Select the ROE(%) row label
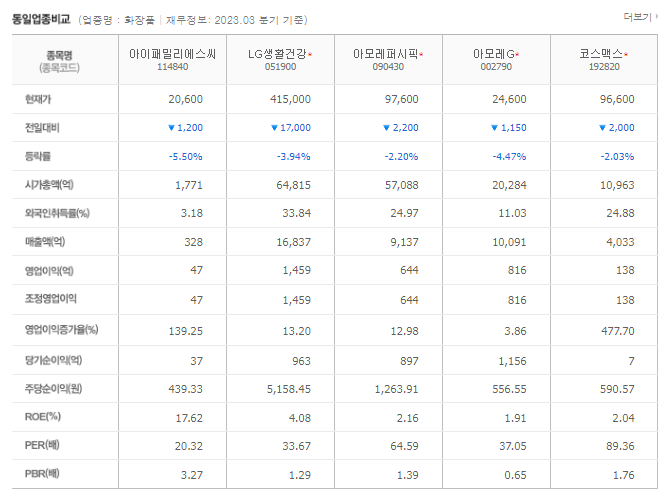The width and height of the screenshot is (669, 495). (43, 416)
